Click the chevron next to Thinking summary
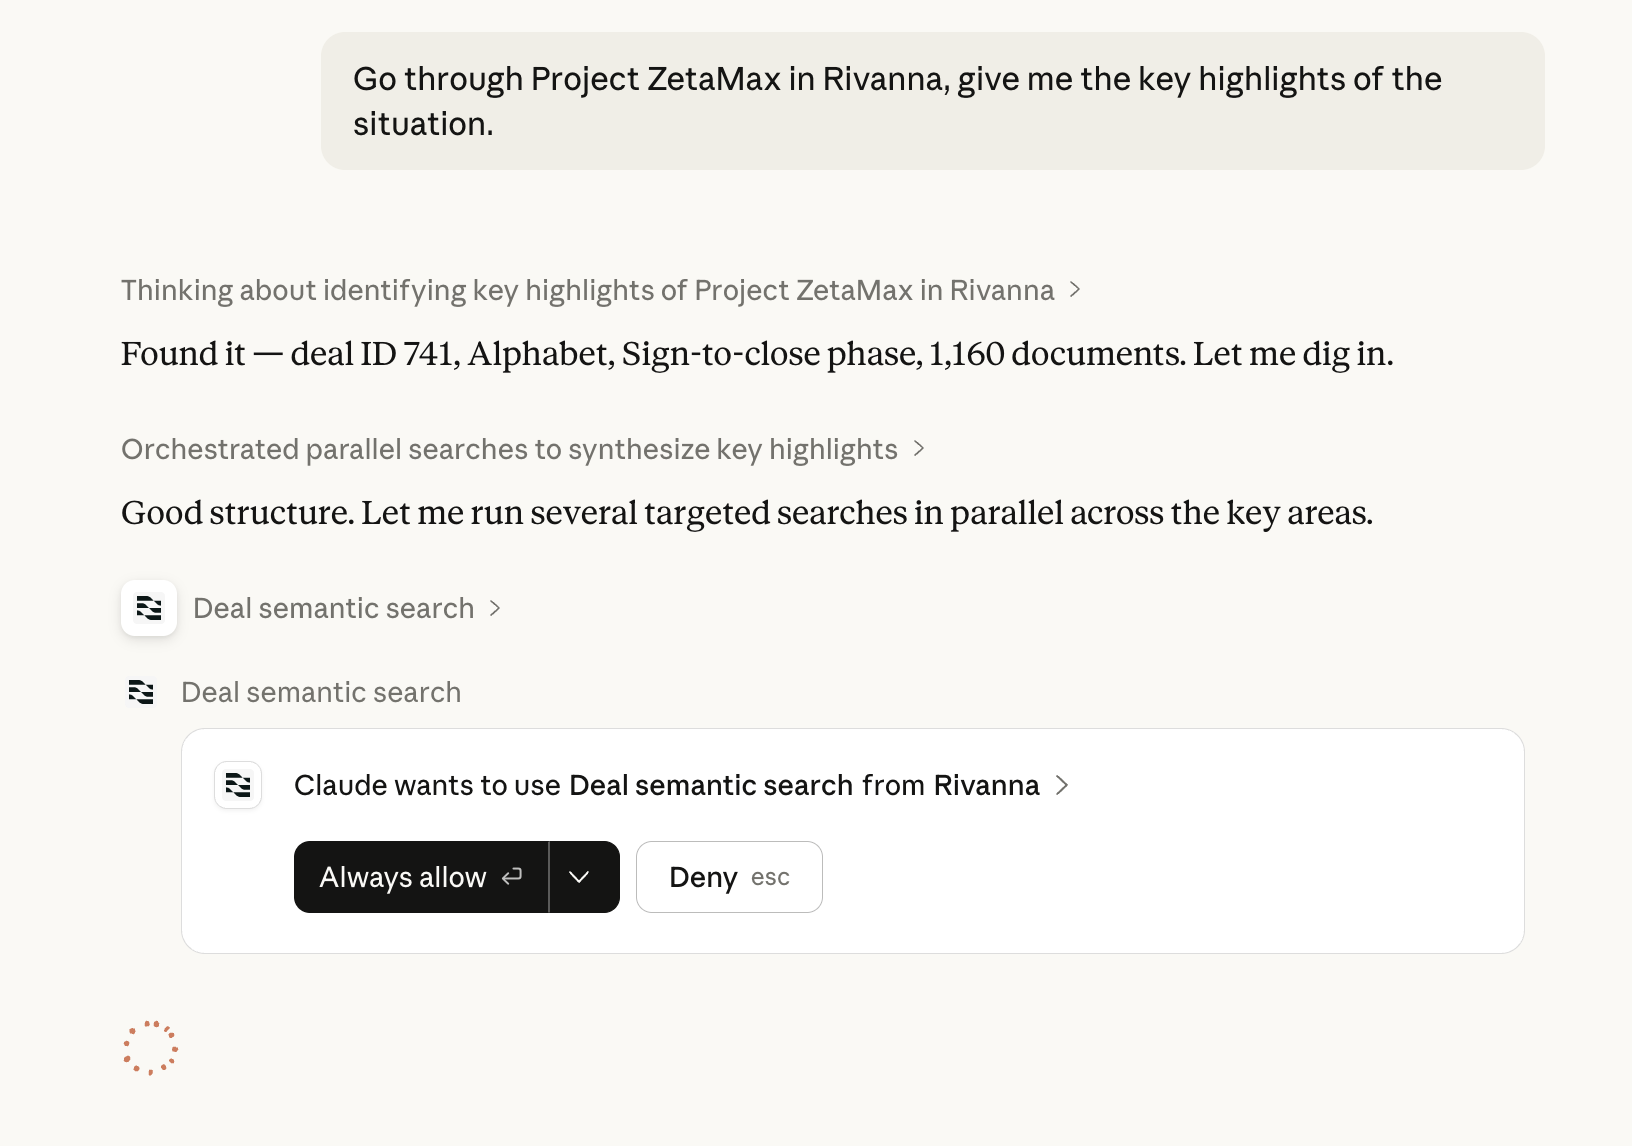Viewport: 1632px width, 1146px height. click(1075, 290)
